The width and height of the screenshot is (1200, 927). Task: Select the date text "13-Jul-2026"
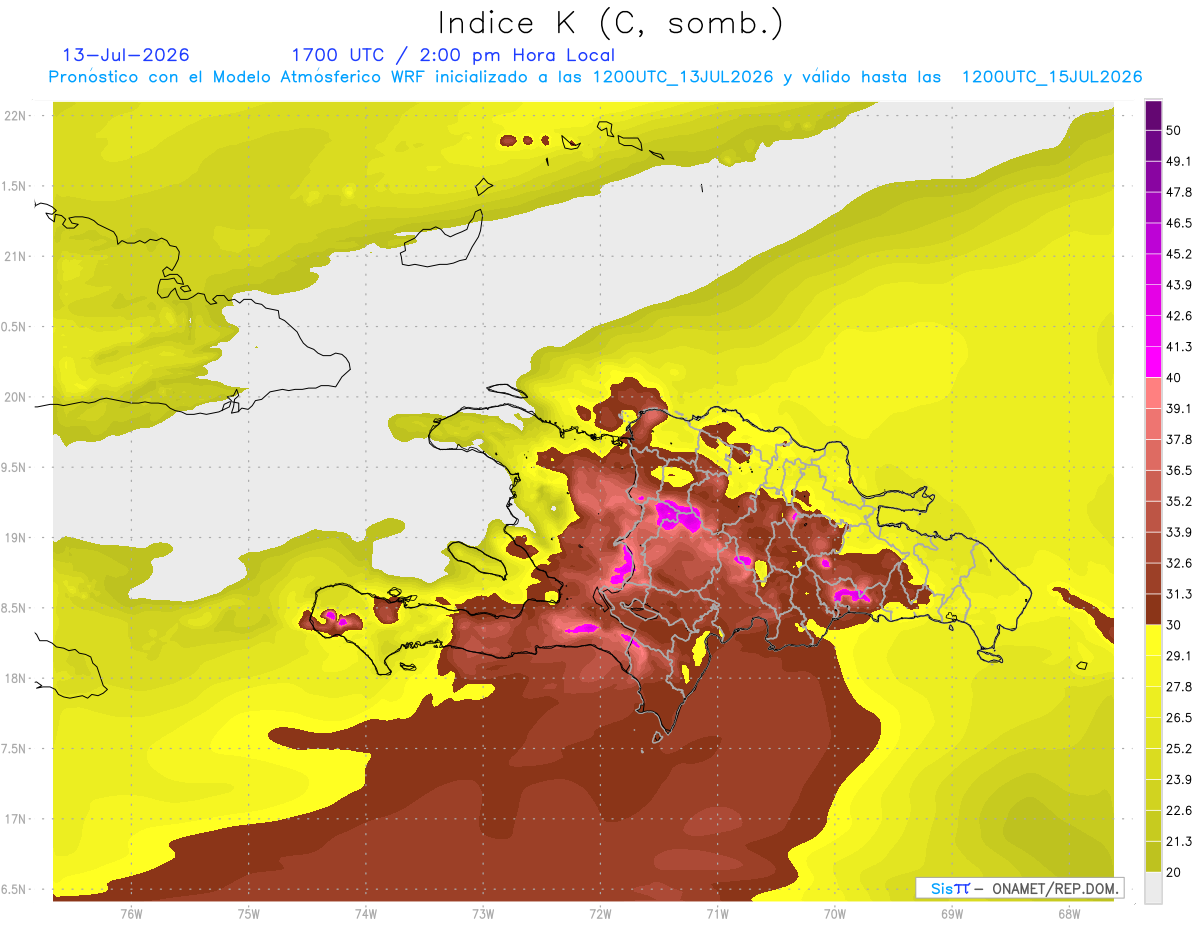pos(126,55)
